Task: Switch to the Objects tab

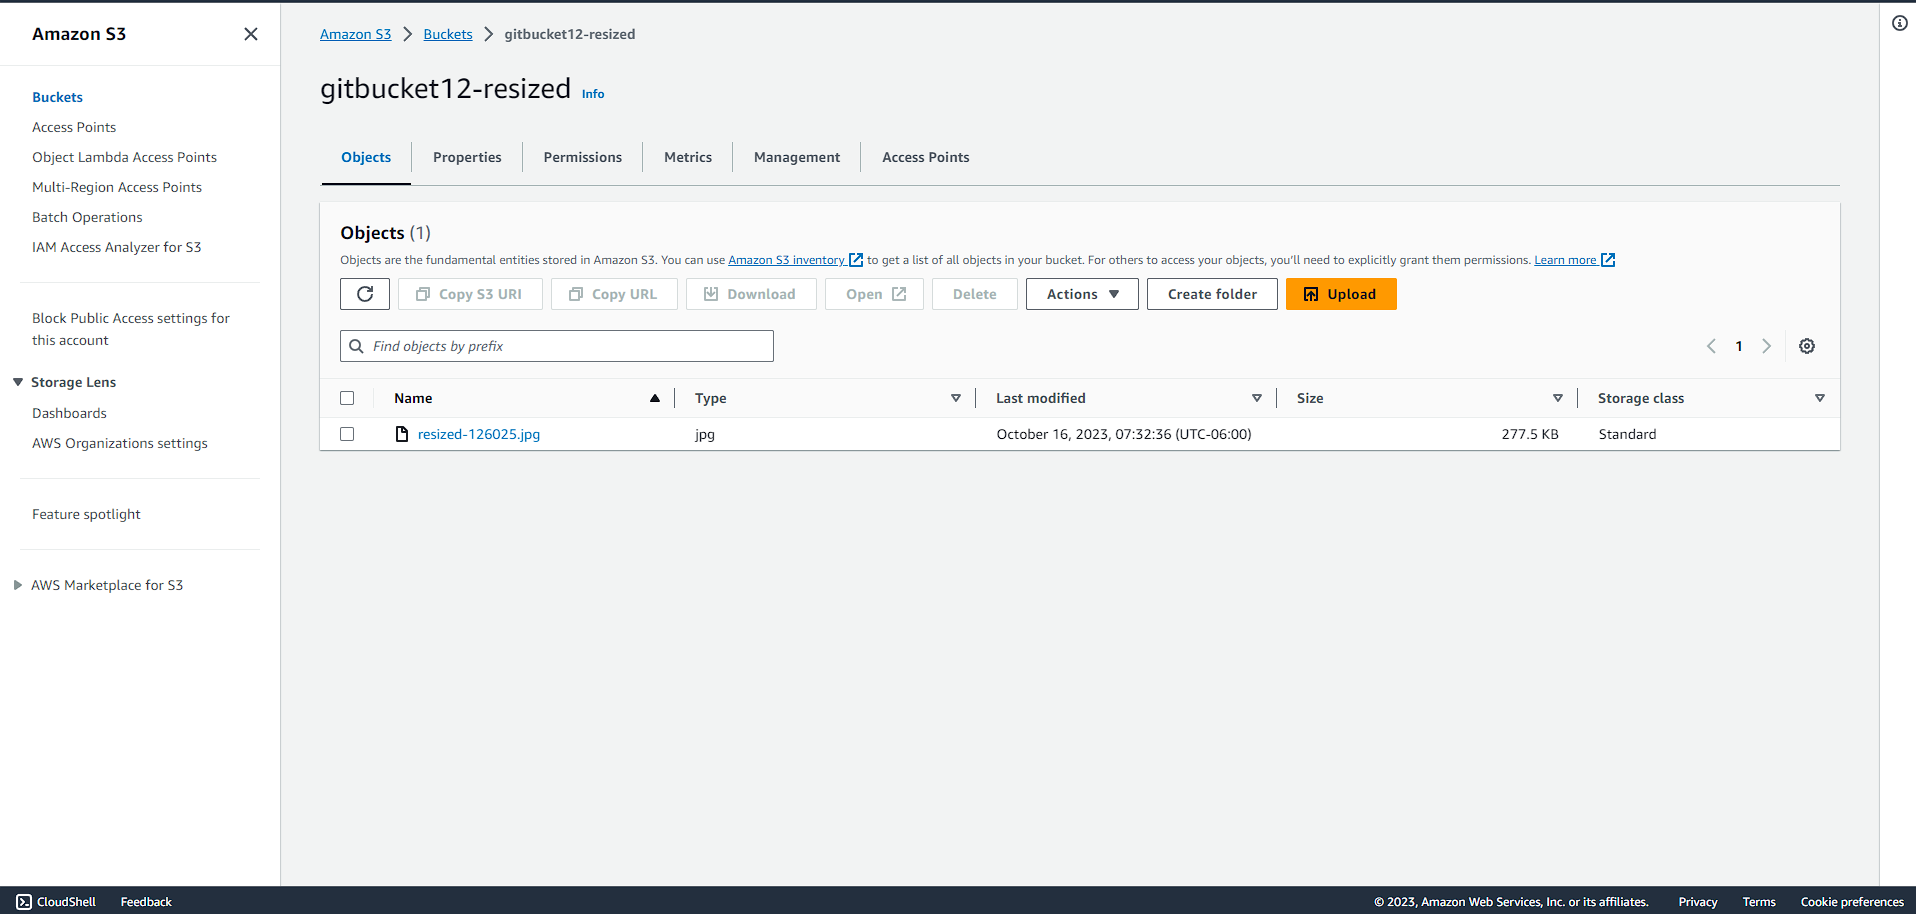Action: [x=366, y=157]
